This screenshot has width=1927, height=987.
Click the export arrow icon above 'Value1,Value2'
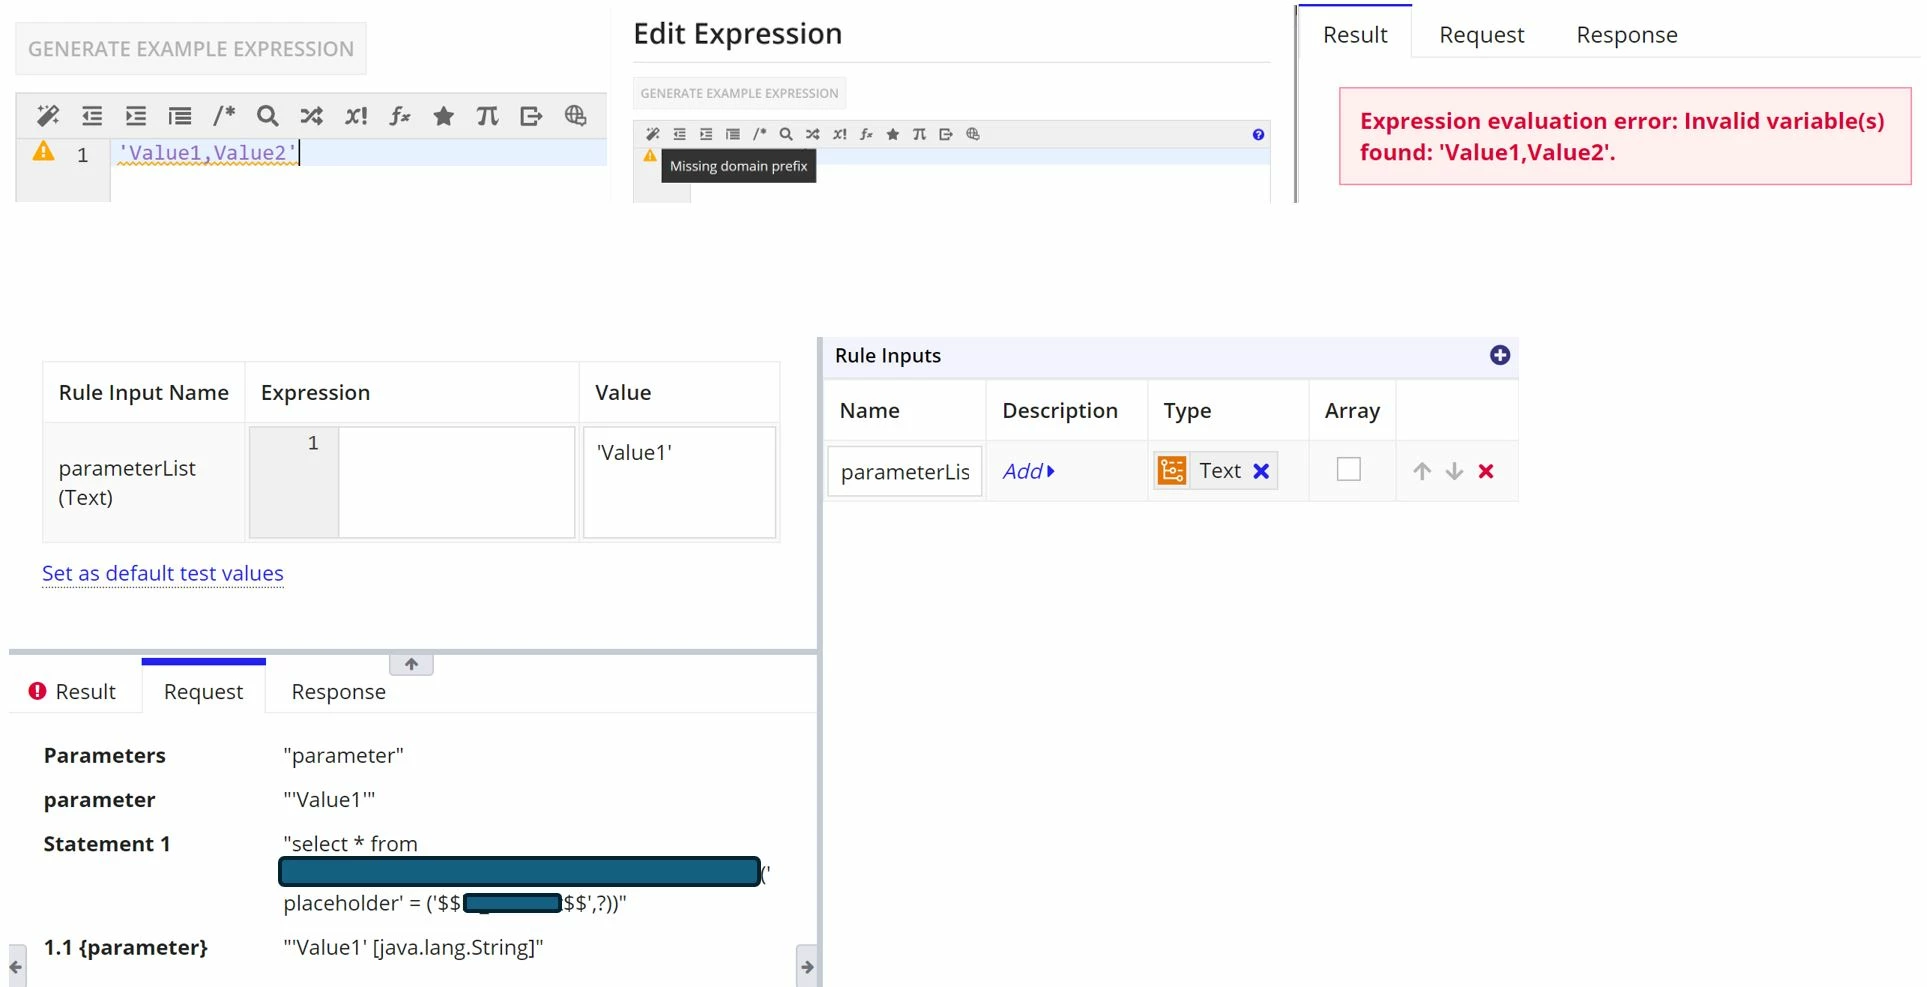pyautogui.click(x=531, y=116)
